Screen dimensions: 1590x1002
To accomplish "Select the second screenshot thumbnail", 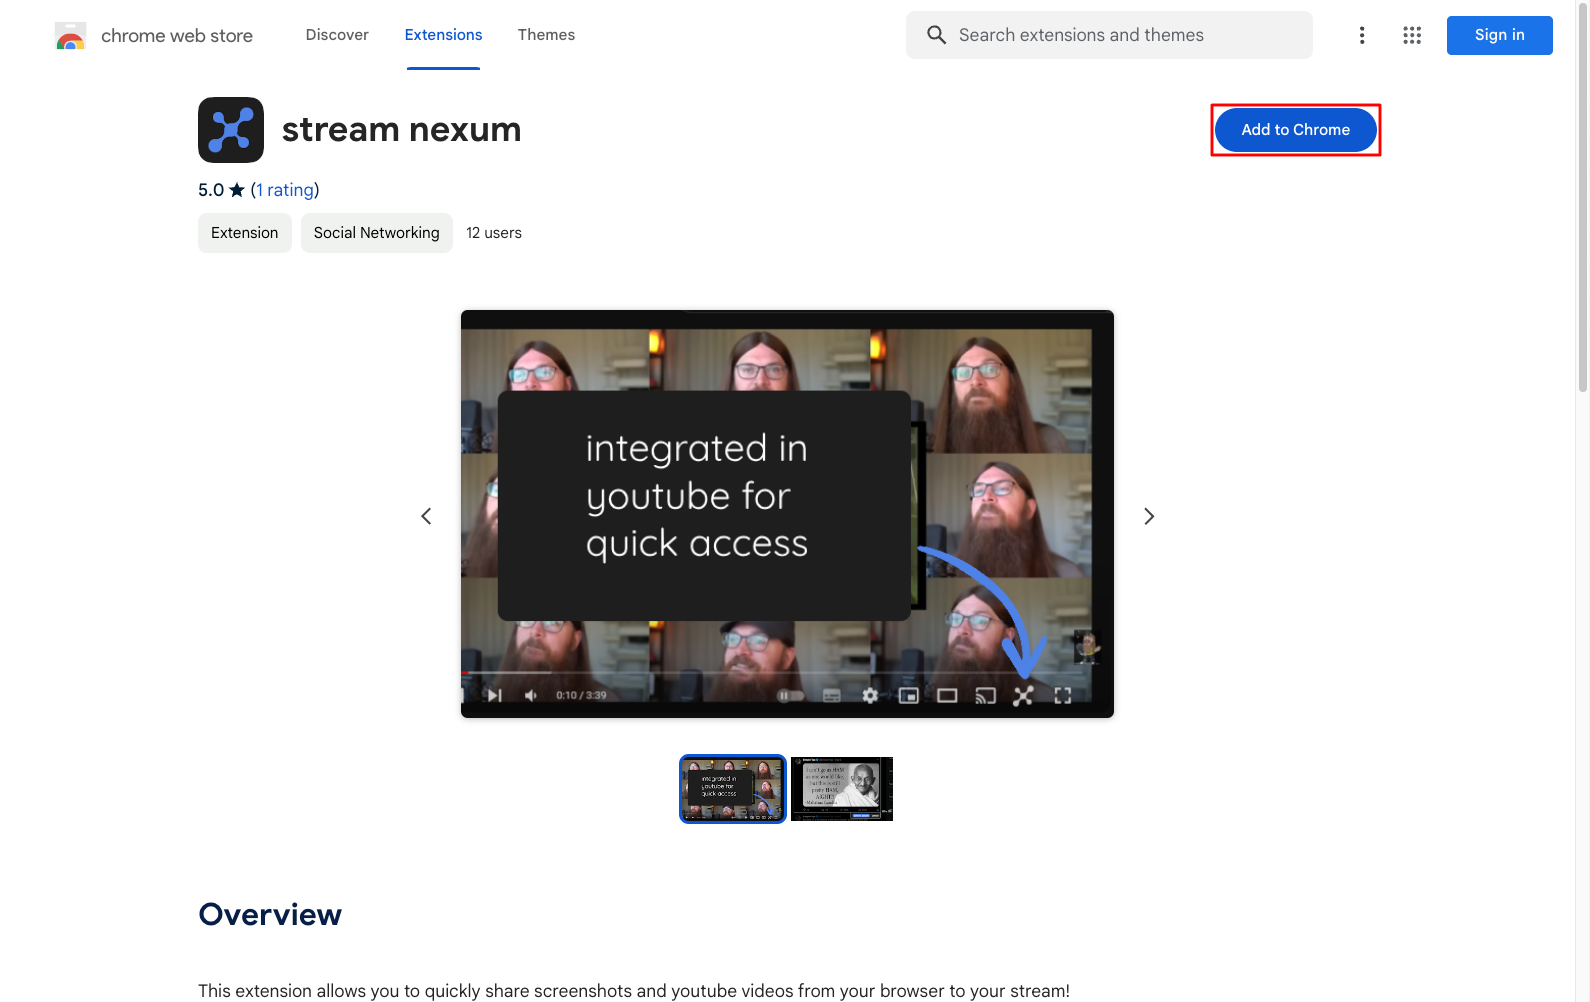I will [842, 789].
